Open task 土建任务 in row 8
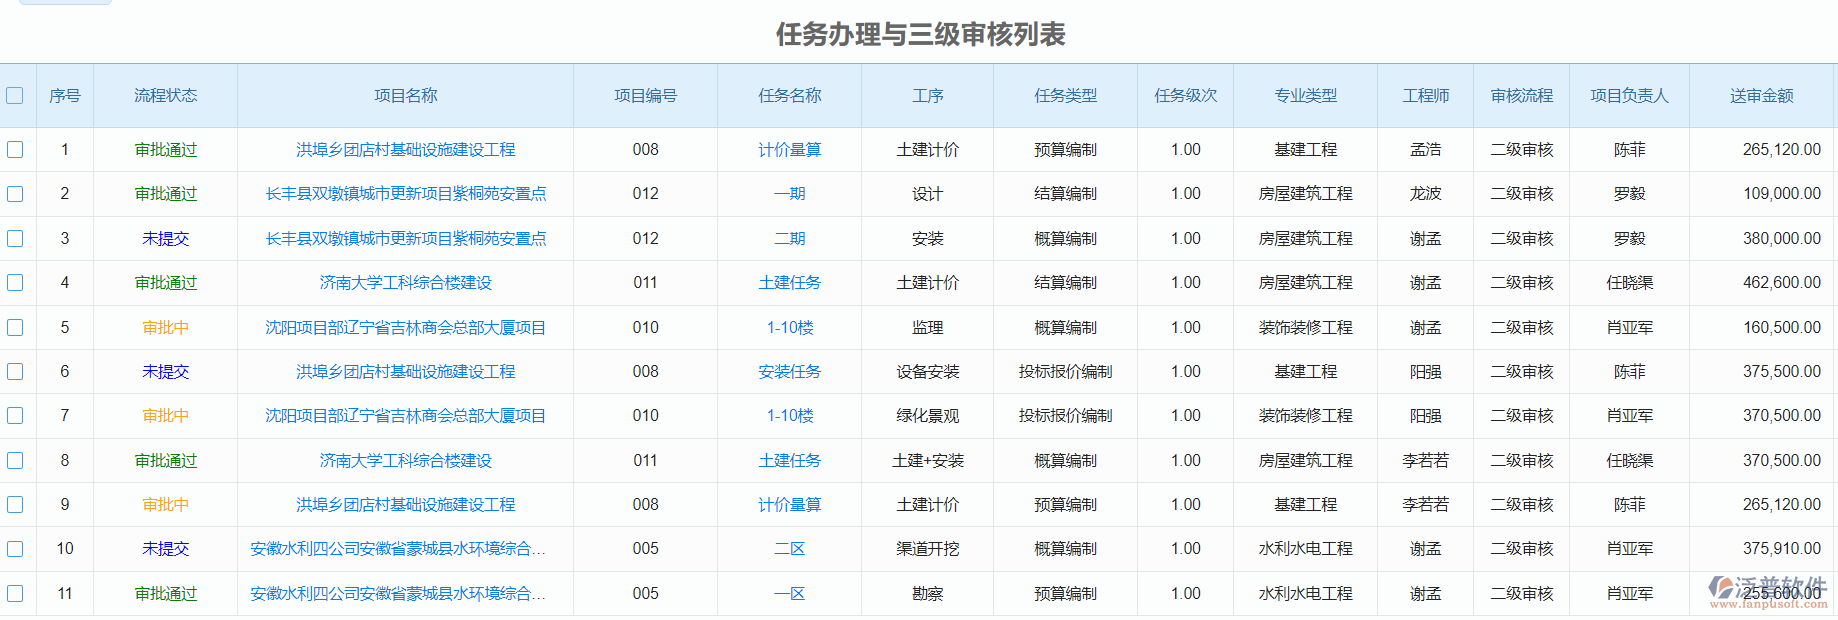Viewport: 1838px width, 620px height. click(x=790, y=460)
